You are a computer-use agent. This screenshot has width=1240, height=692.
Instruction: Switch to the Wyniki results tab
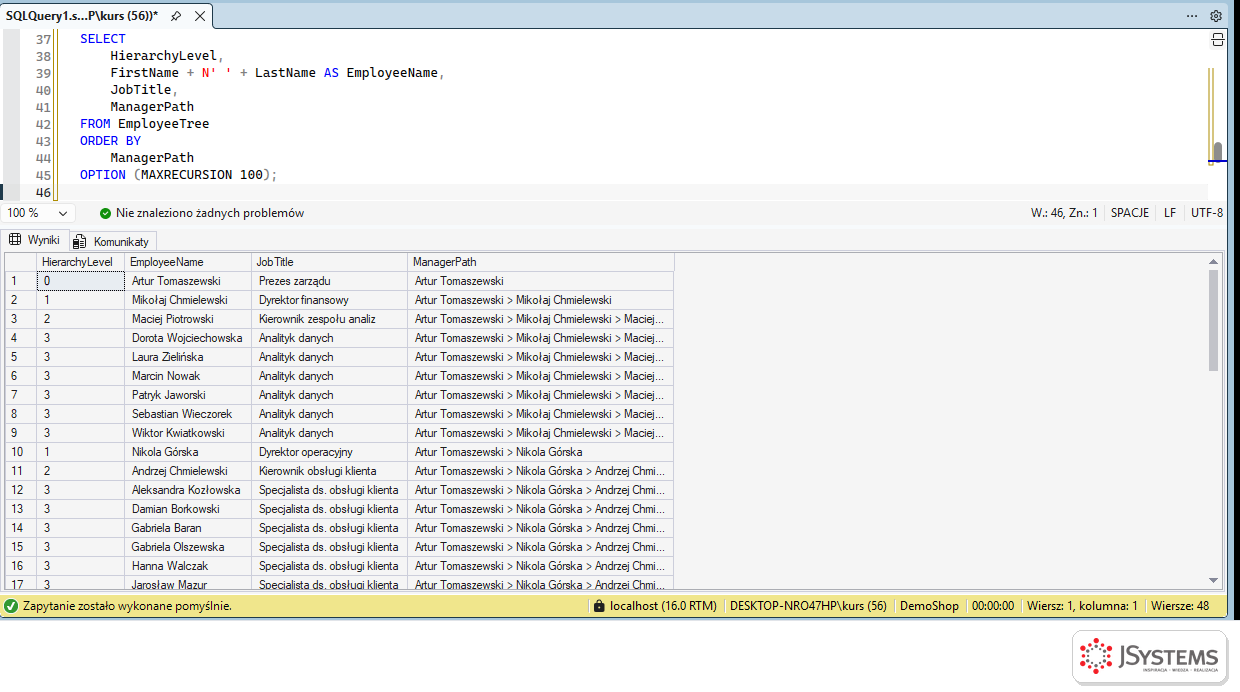click(34, 240)
